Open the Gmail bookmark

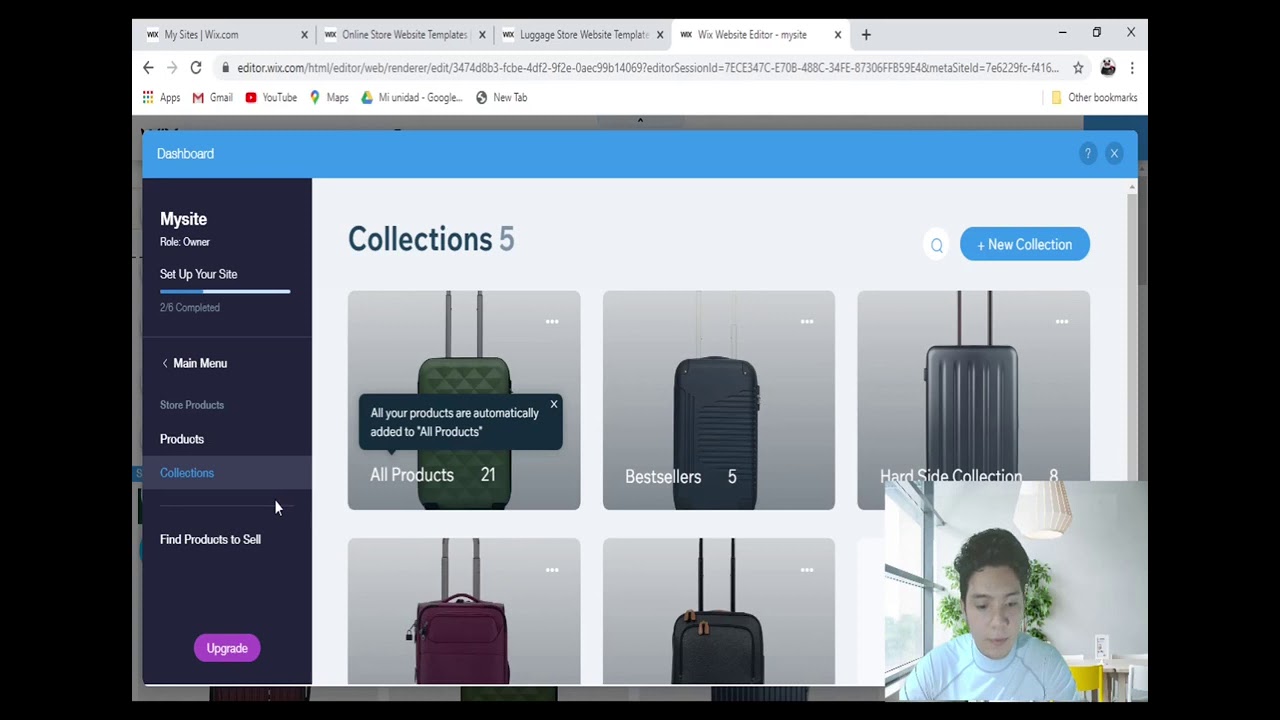pyautogui.click(x=213, y=97)
